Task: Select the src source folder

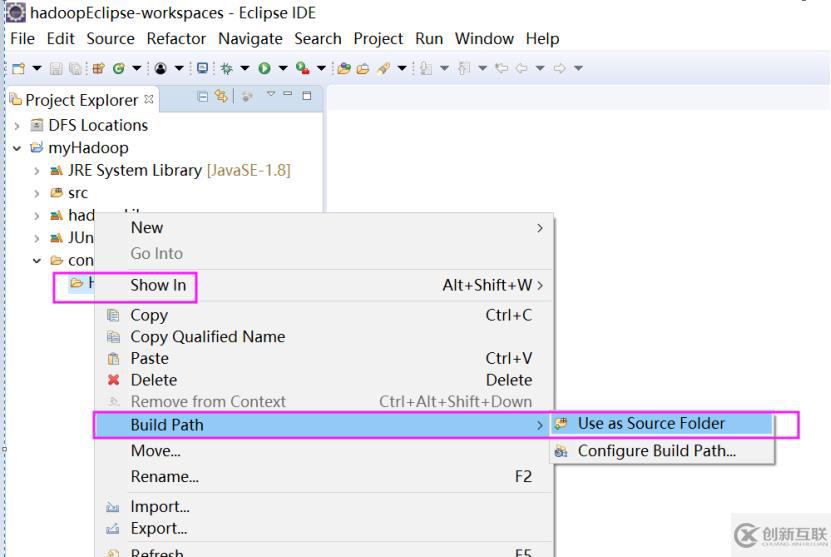Action: click(77, 193)
